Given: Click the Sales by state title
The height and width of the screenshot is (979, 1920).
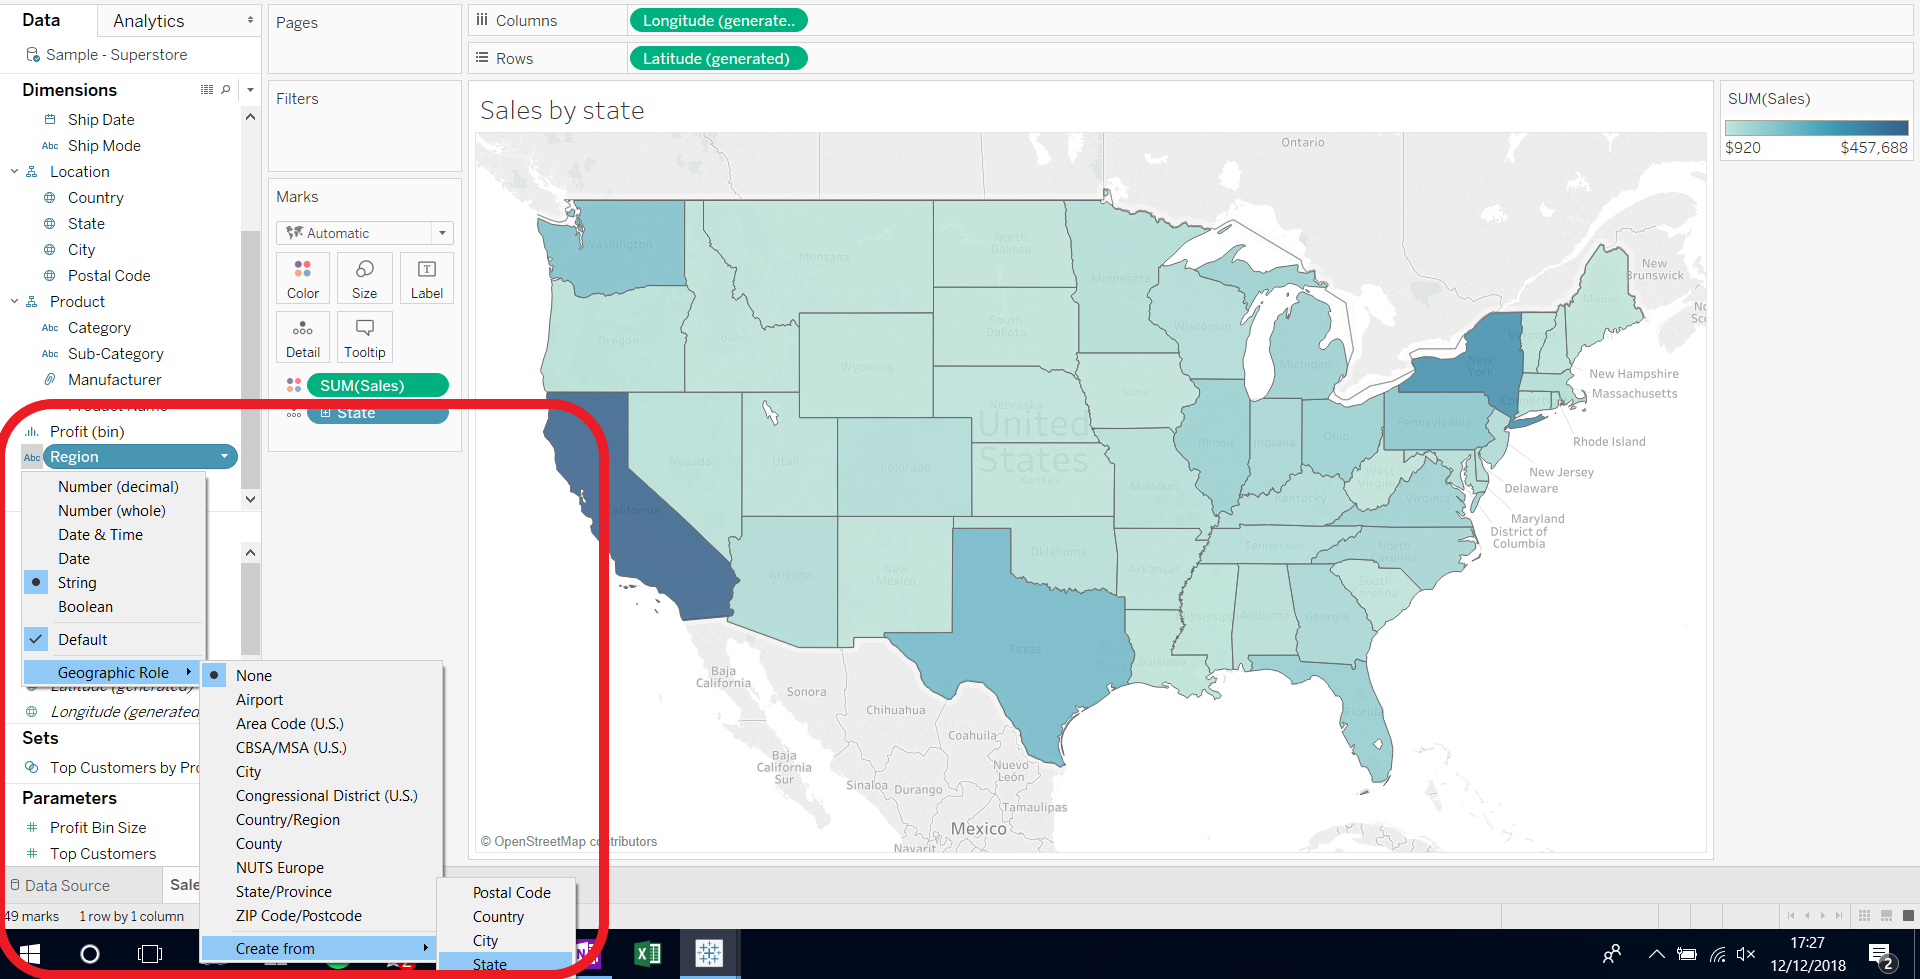Looking at the screenshot, I should coord(562,110).
